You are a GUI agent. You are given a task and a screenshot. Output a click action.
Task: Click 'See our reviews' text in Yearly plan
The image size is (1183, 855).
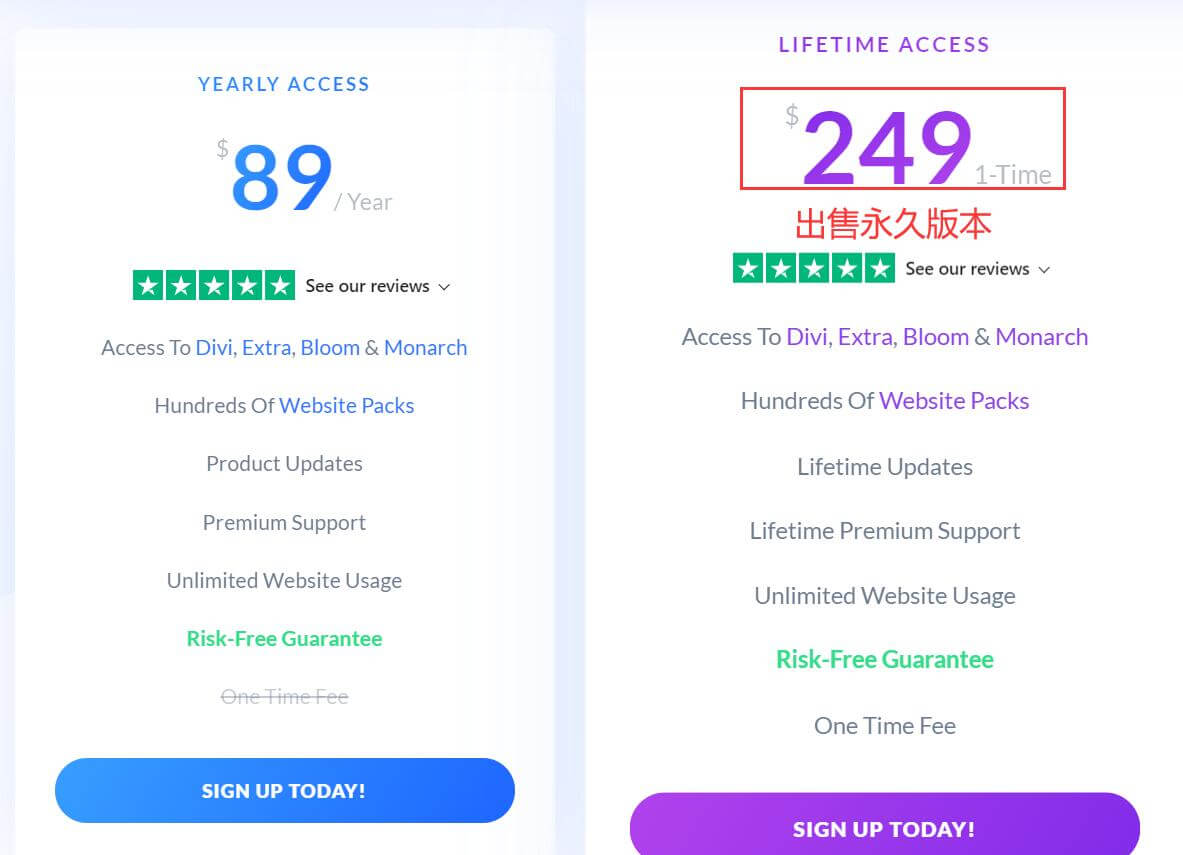click(x=367, y=286)
